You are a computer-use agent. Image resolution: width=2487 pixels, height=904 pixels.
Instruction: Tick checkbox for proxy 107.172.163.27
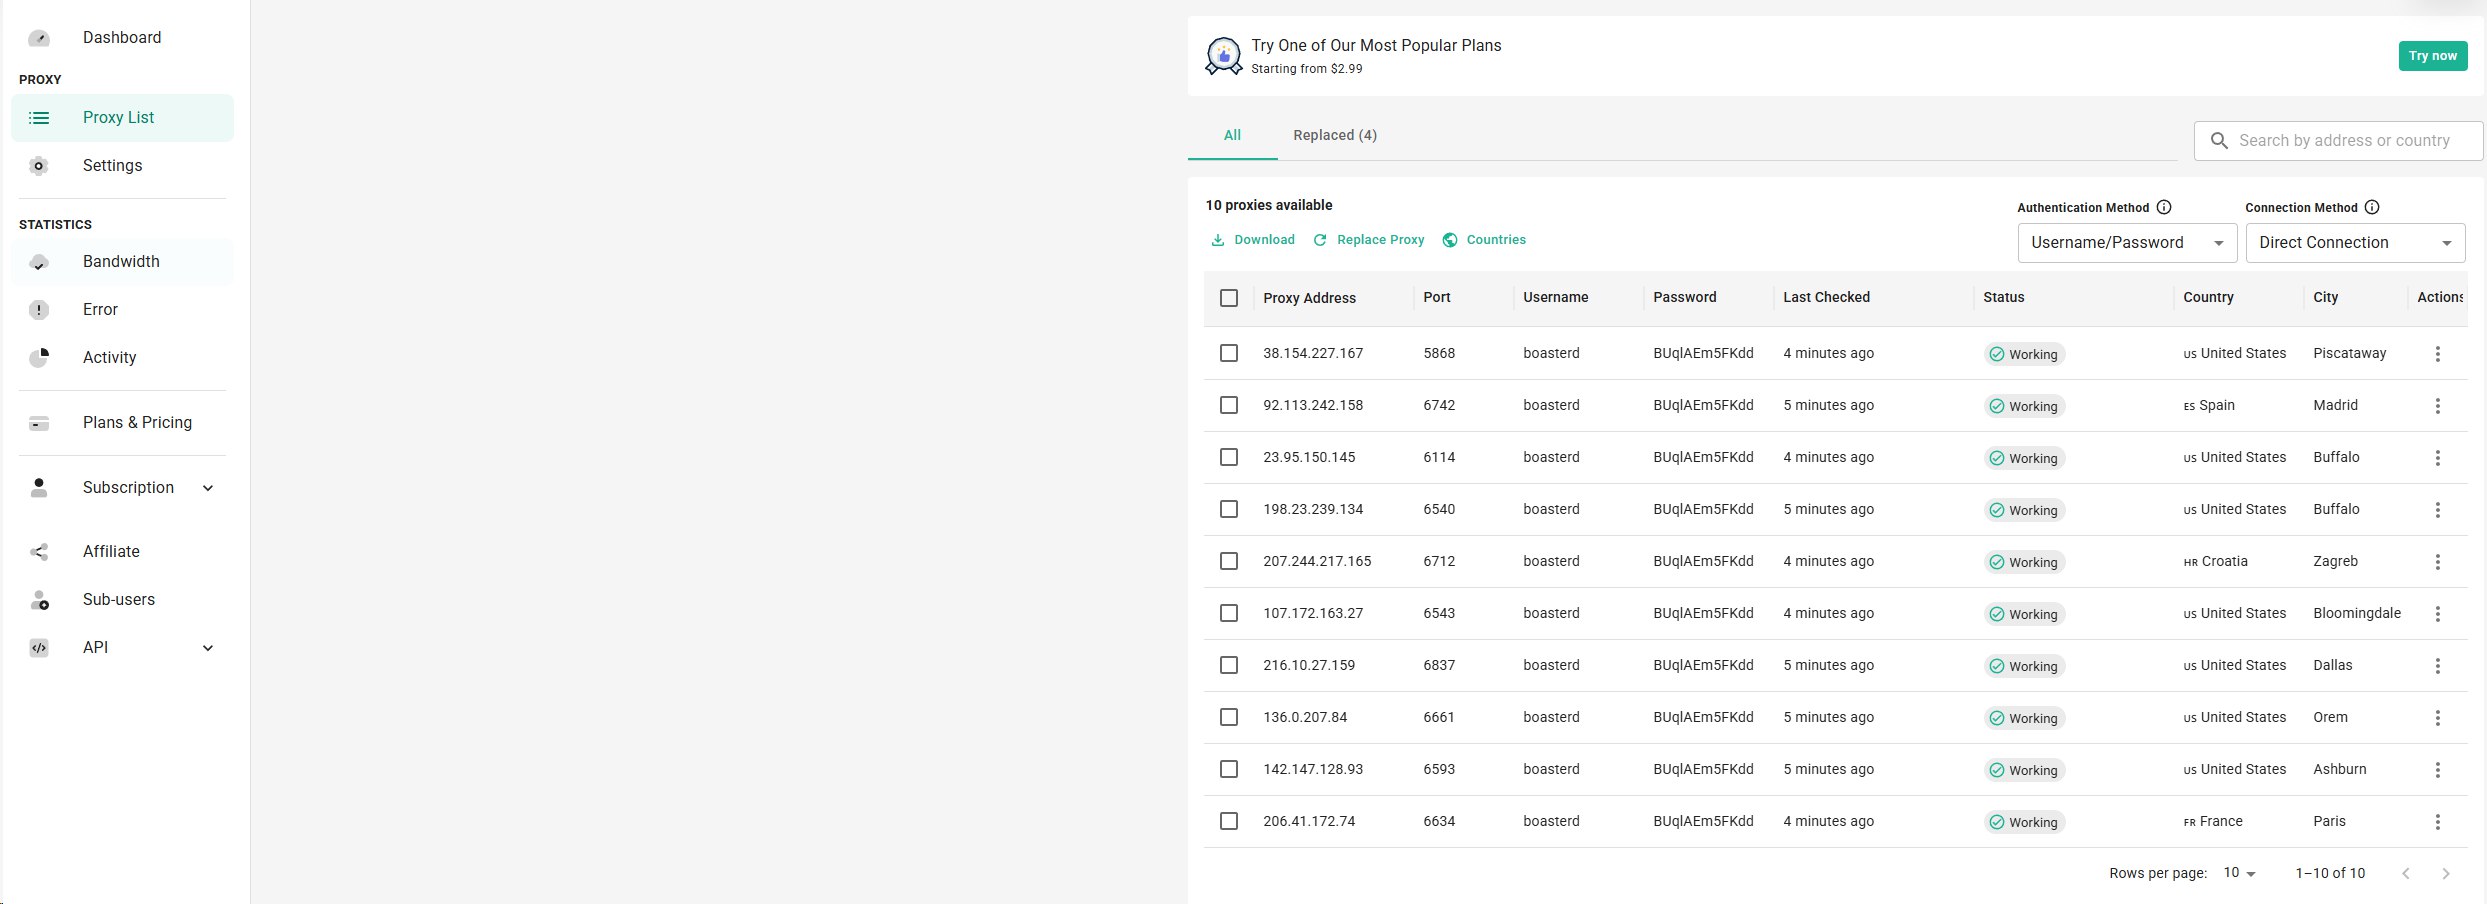[x=1229, y=613]
